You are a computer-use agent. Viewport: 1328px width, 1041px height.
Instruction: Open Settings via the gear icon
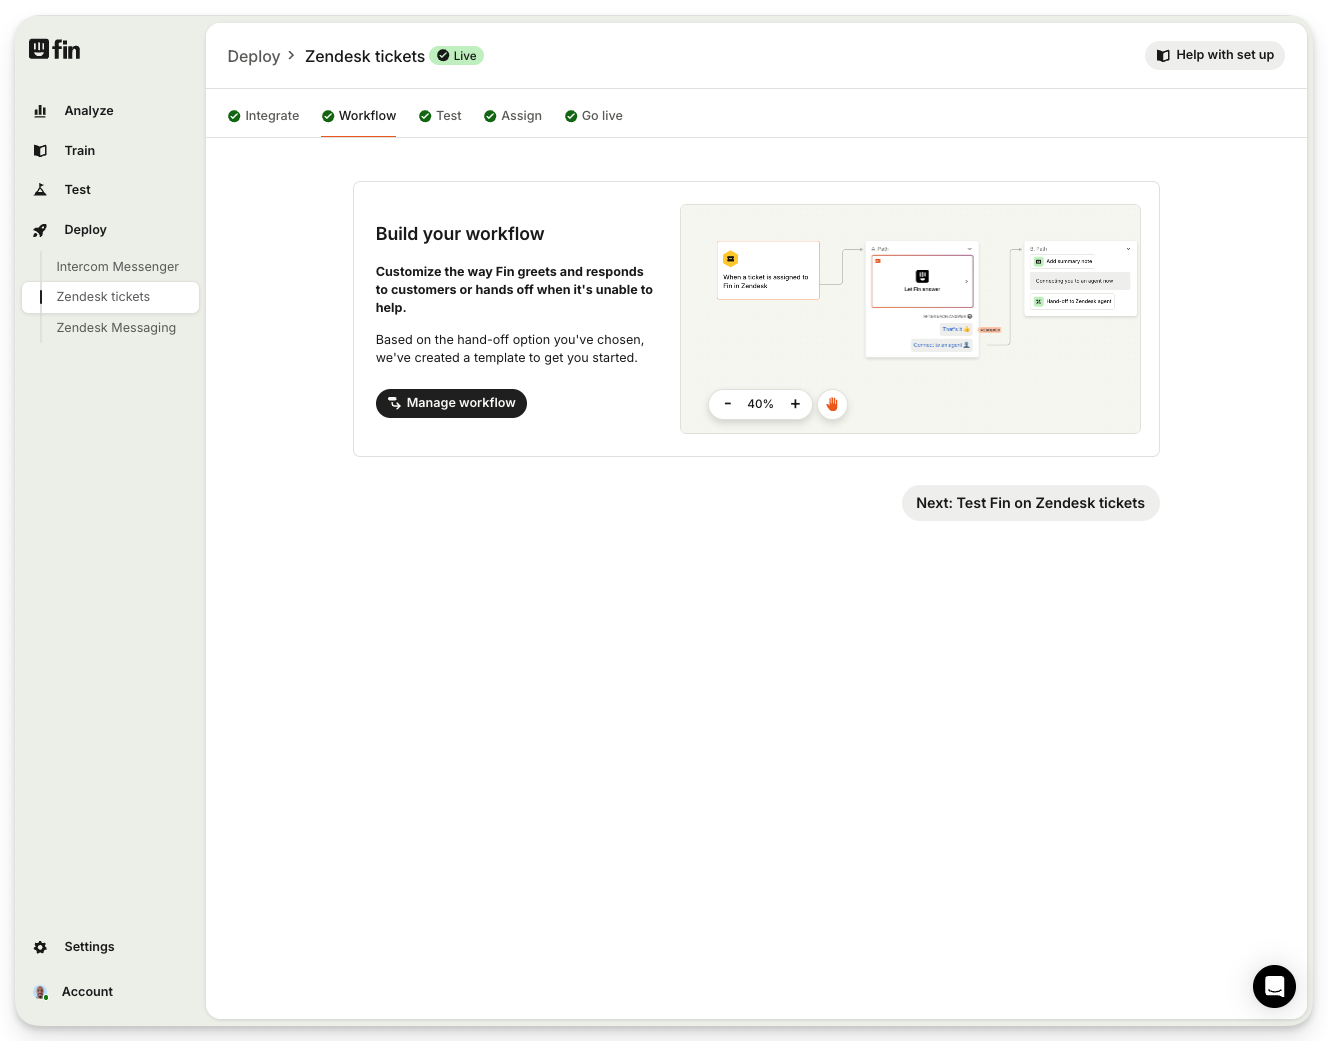pos(40,947)
